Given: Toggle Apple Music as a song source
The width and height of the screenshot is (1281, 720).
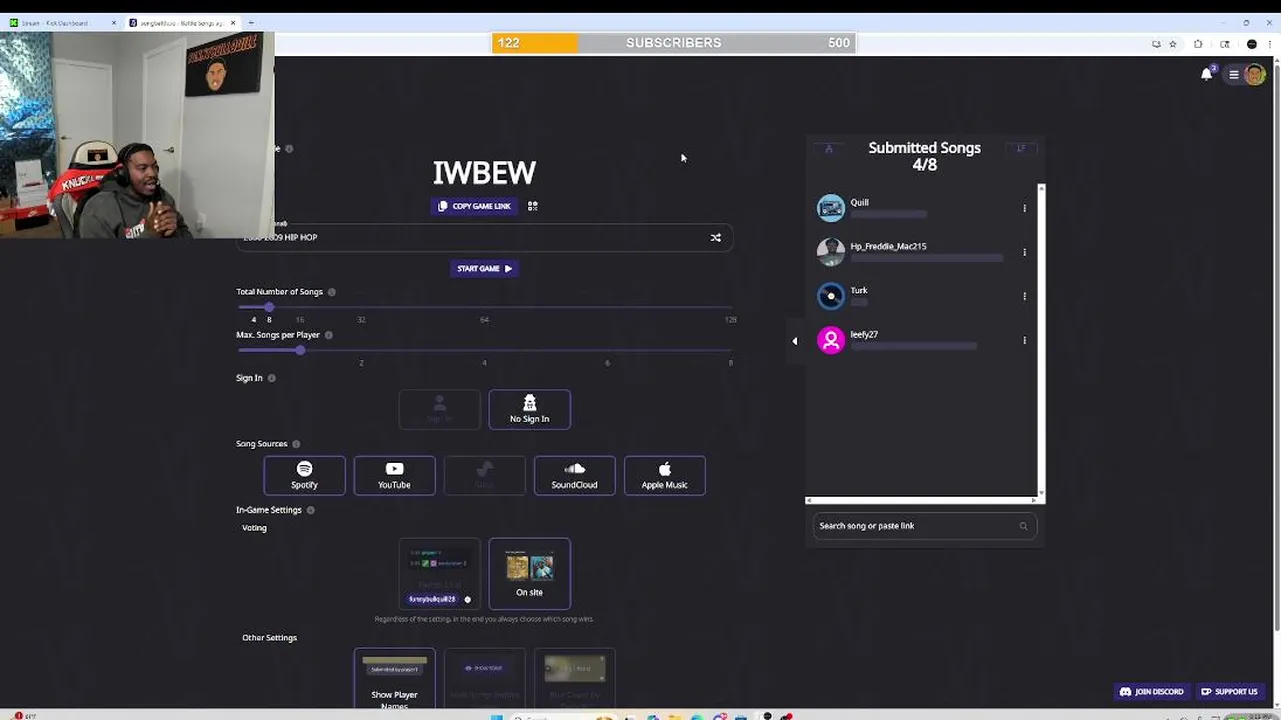Looking at the screenshot, I should 664,475.
